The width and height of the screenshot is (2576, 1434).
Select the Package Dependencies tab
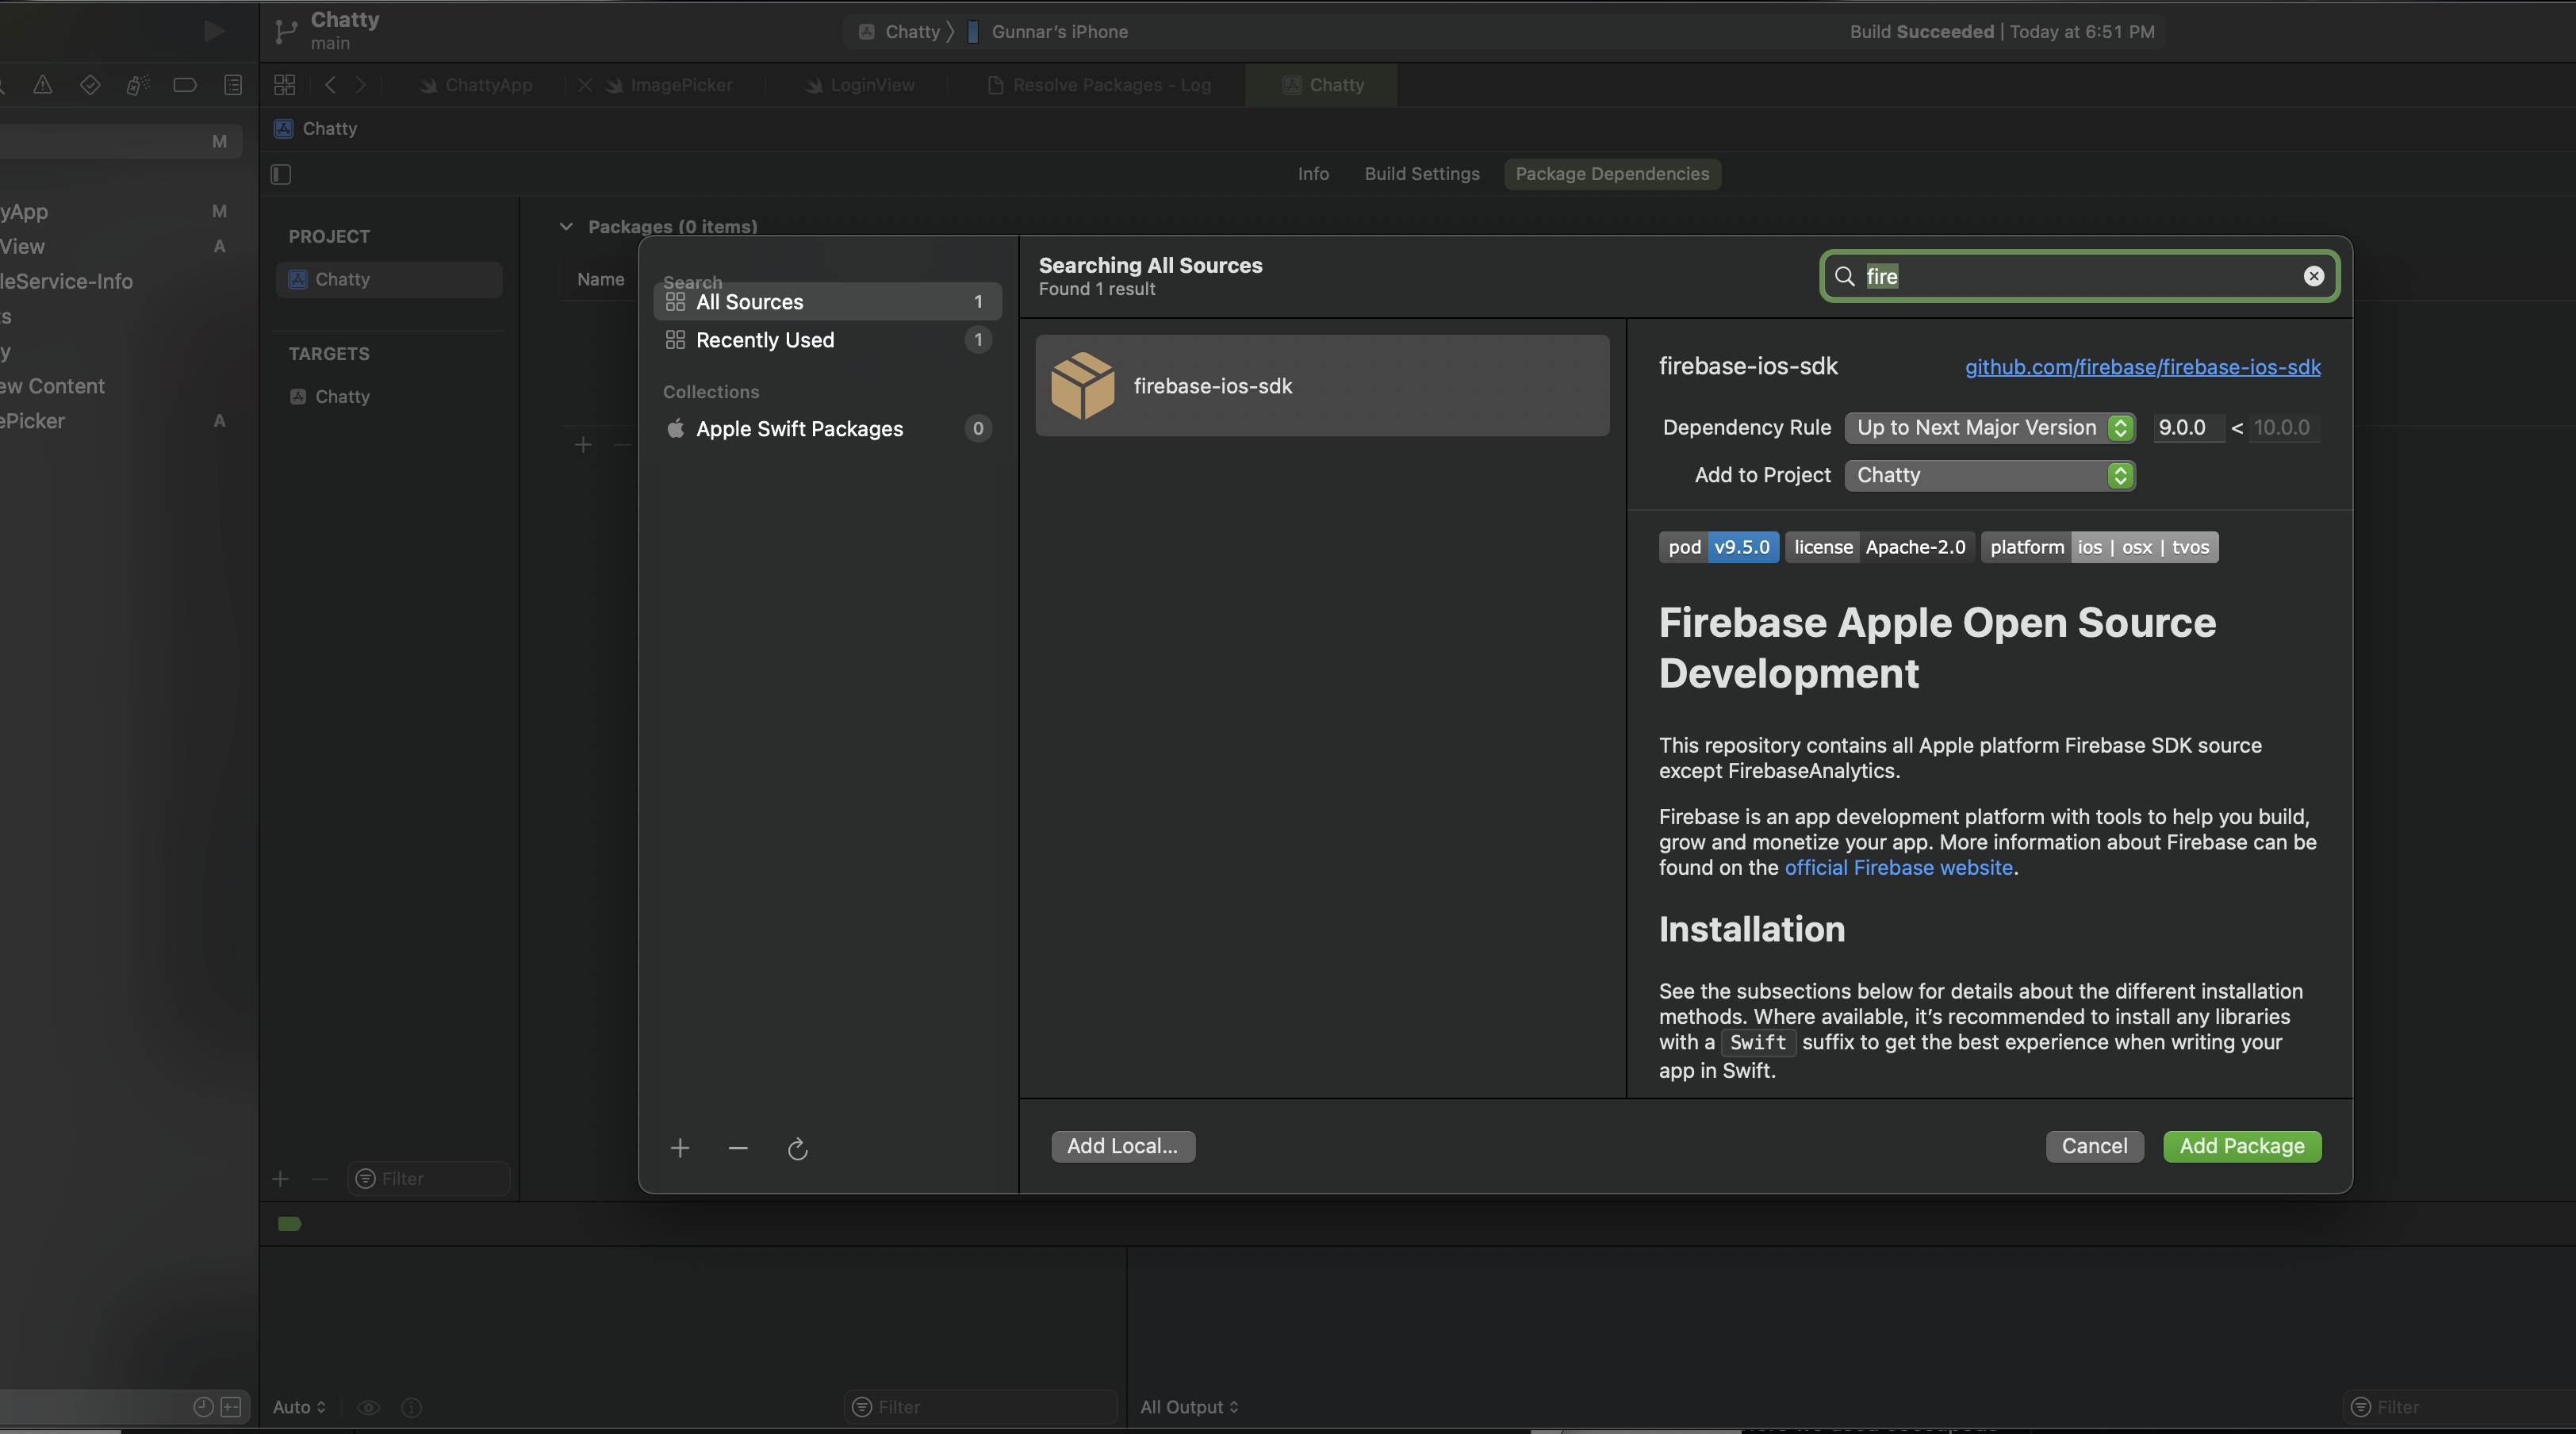[x=1612, y=174]
